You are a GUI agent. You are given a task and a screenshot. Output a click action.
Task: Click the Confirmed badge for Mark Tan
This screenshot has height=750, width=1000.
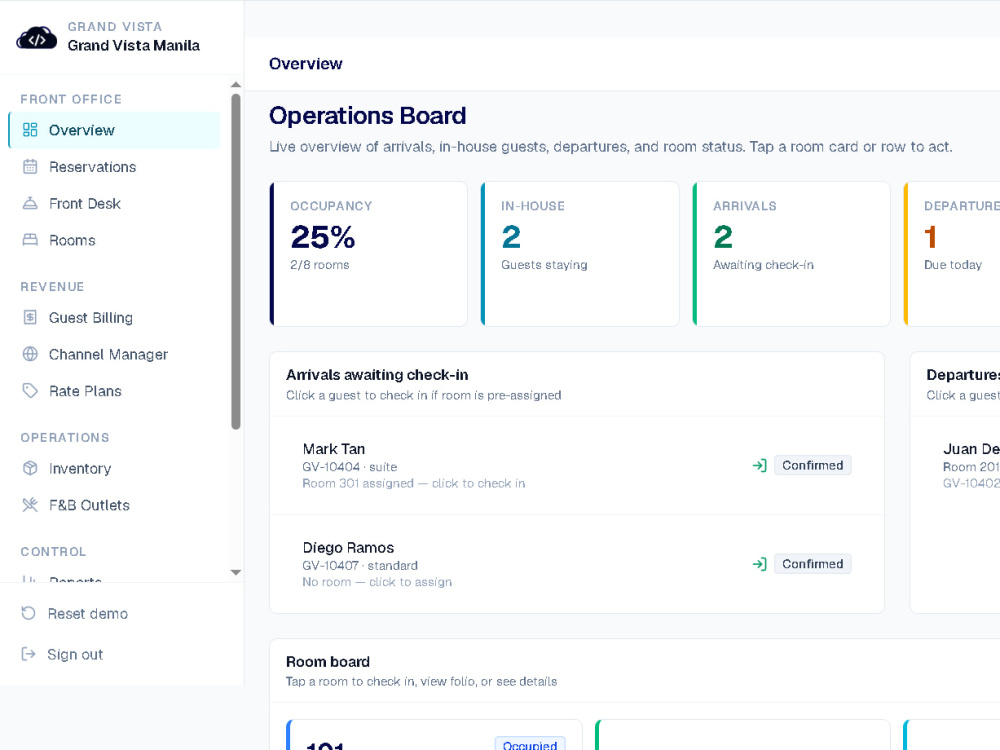(x=812, y=466)
